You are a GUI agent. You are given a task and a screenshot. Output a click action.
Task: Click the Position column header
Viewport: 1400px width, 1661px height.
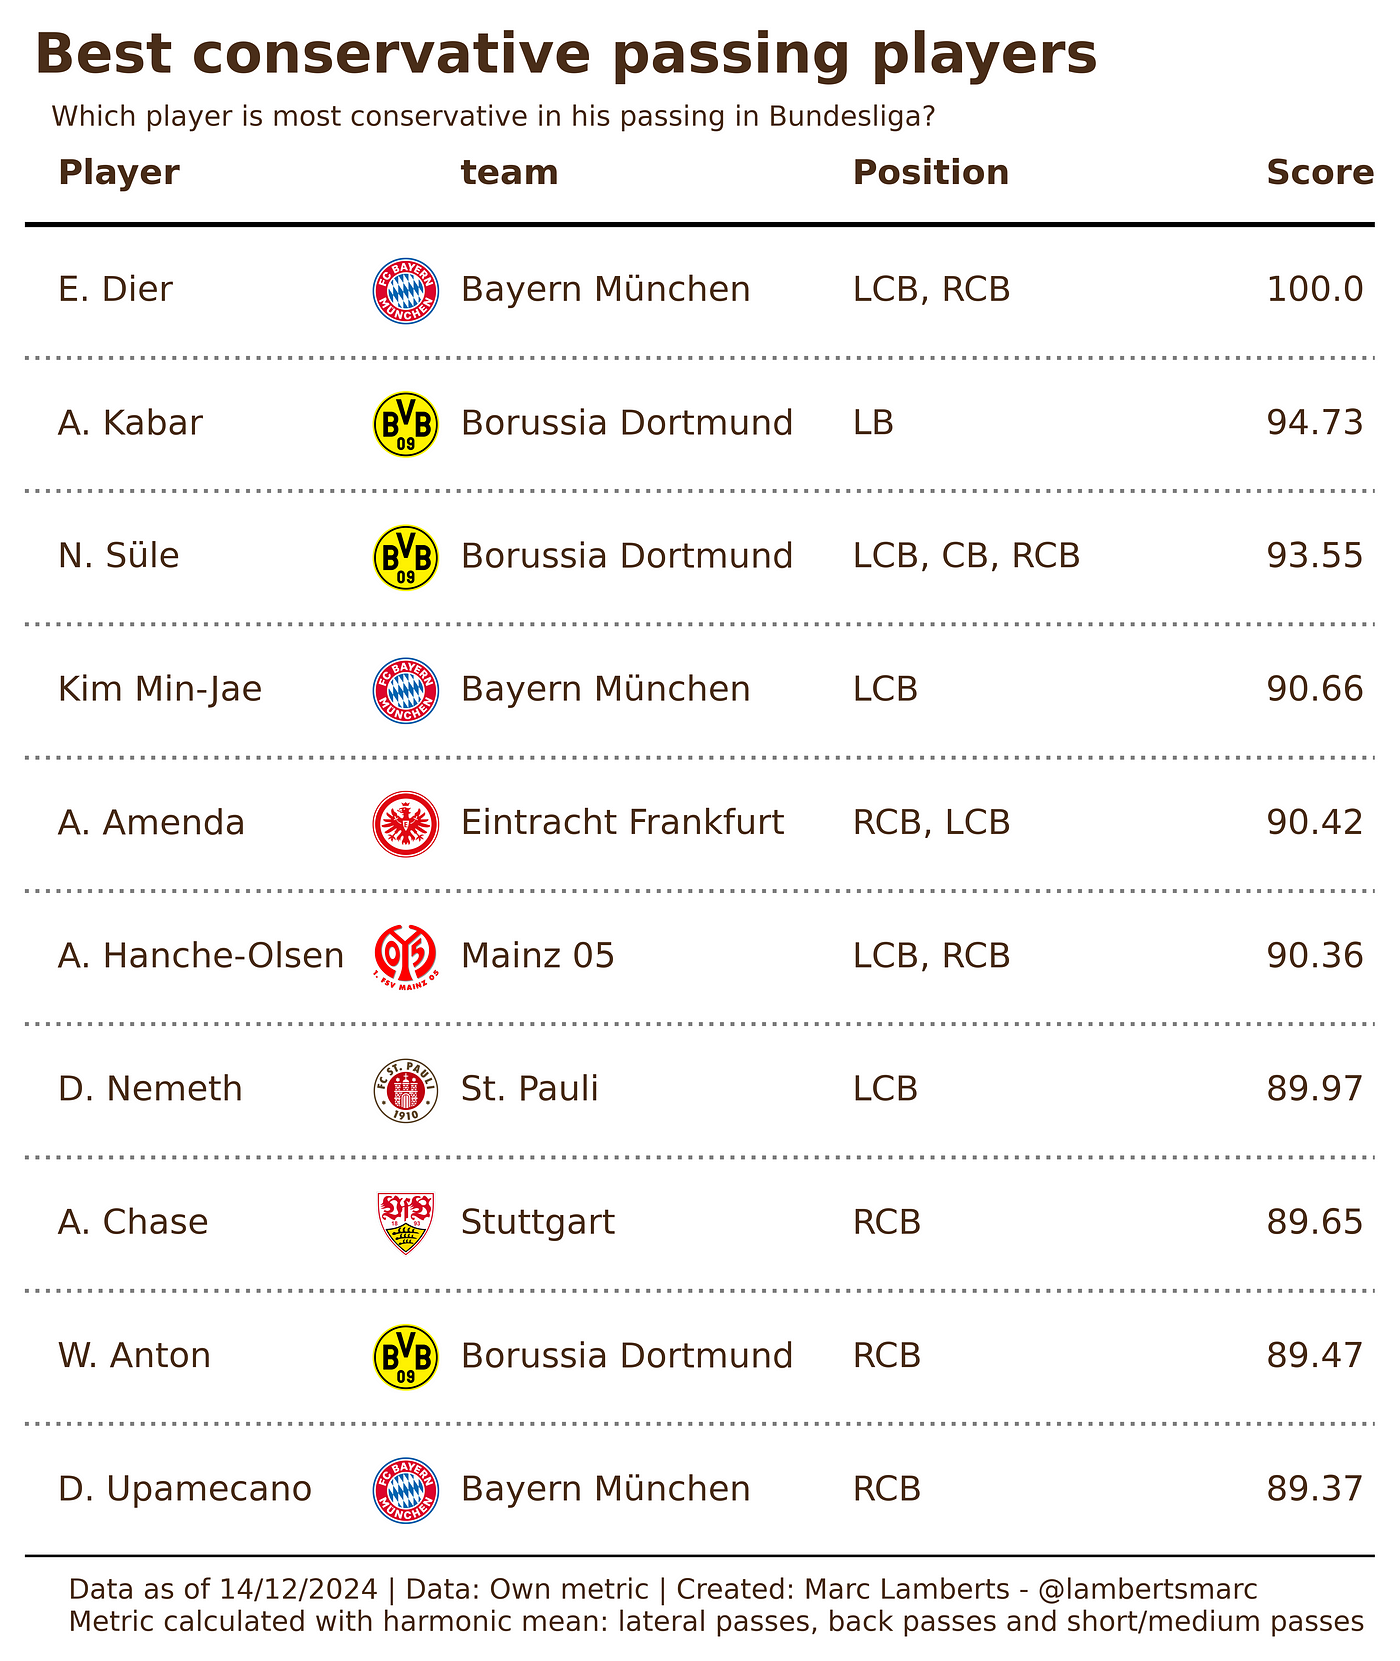(x=931, y=173)
